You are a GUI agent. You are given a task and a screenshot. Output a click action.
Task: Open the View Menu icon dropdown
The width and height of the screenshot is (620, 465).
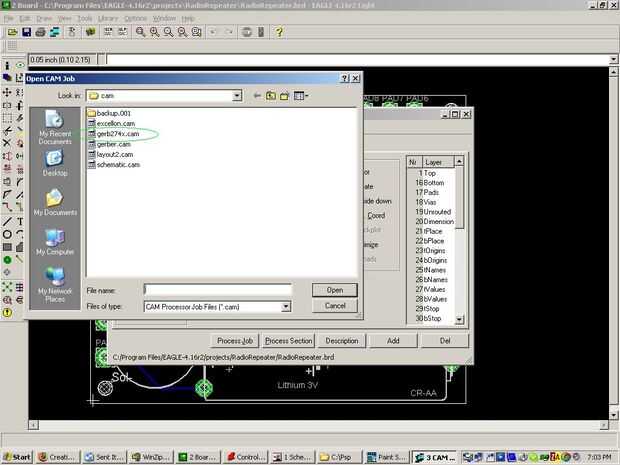coord(300,96)
